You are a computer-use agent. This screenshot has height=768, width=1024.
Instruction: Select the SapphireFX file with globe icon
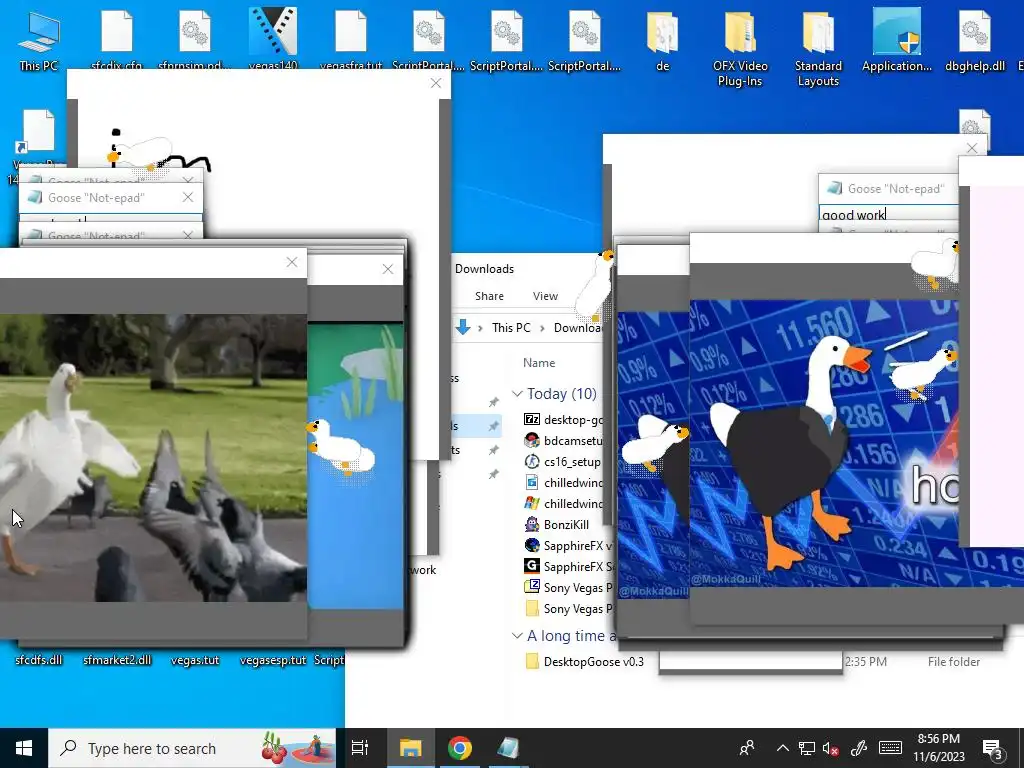click(568, 545)
